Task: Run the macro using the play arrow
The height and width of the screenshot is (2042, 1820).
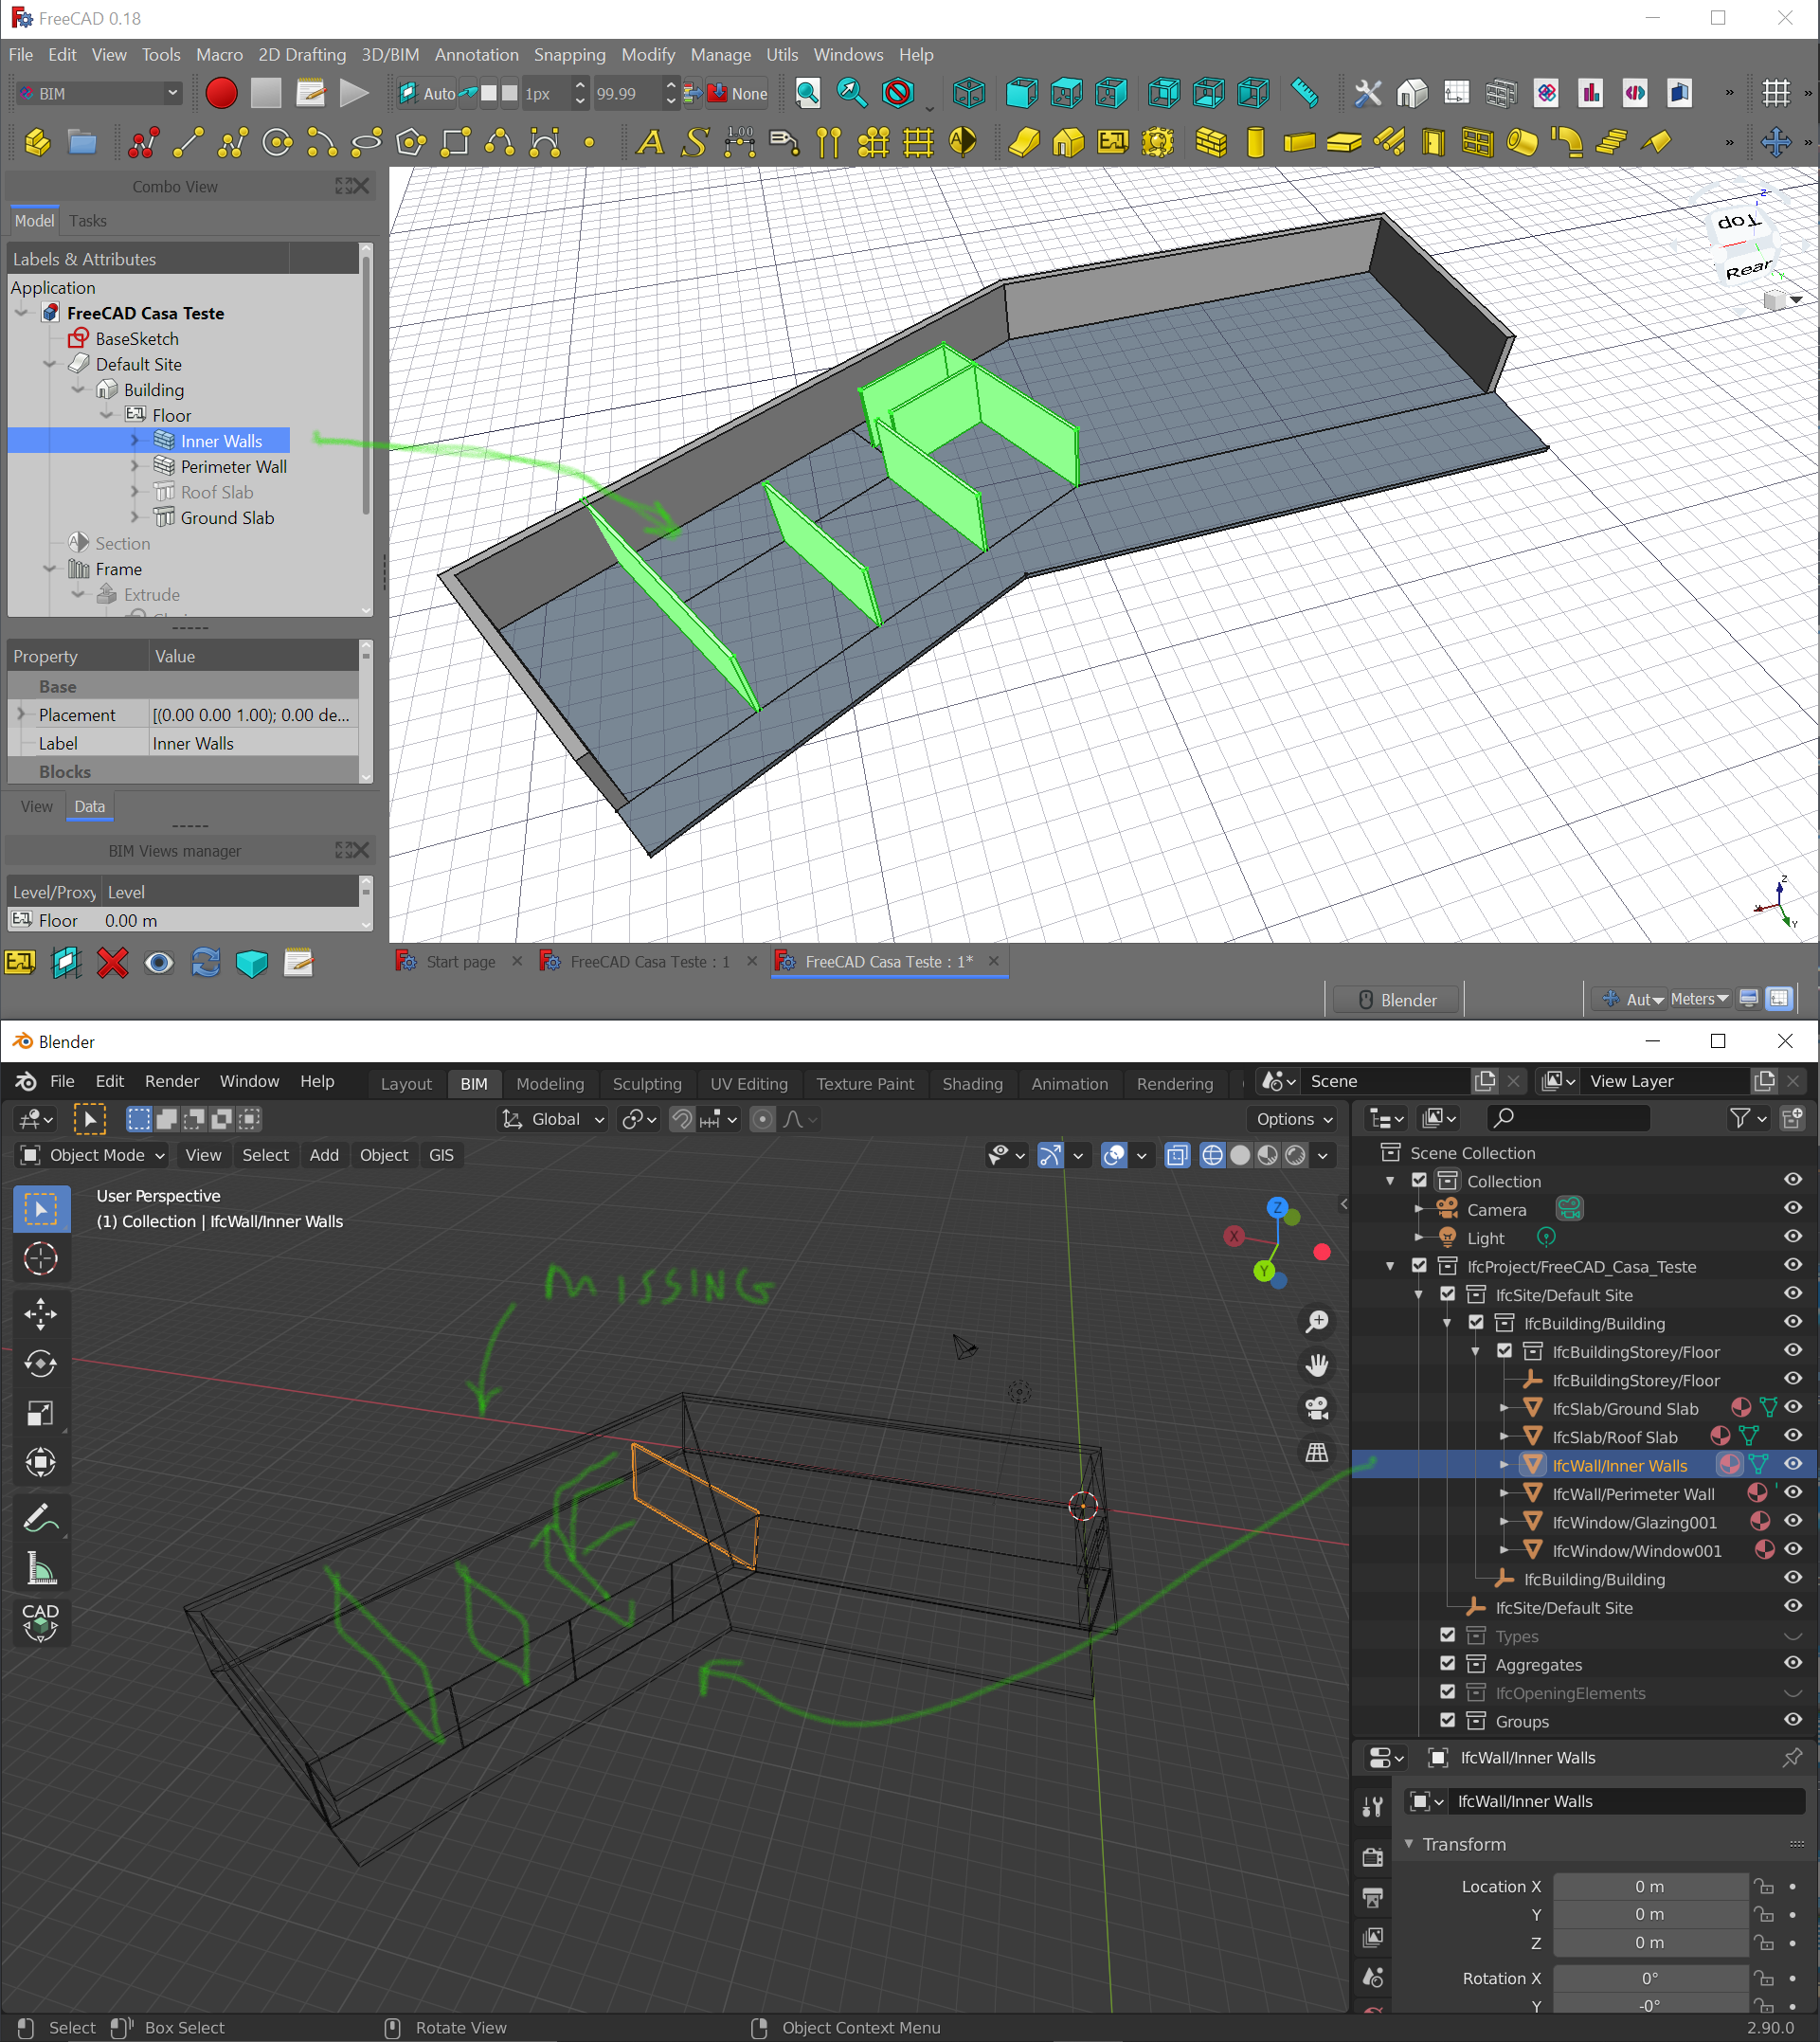Action: pyautogui.click(x=353, y=93)
